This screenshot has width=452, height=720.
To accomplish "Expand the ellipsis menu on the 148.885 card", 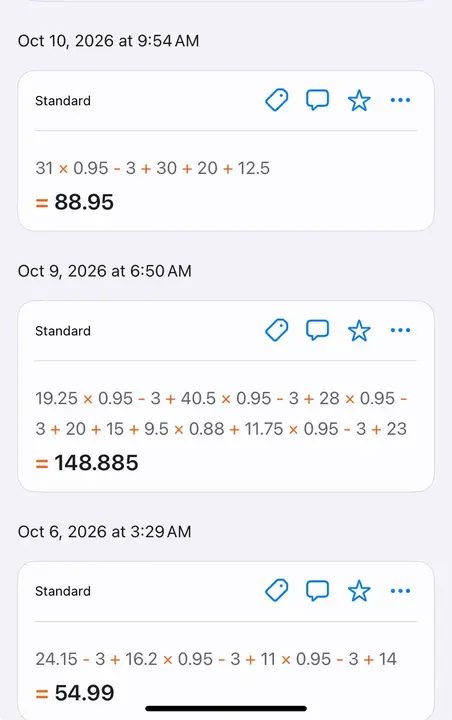I will point(400,330).
